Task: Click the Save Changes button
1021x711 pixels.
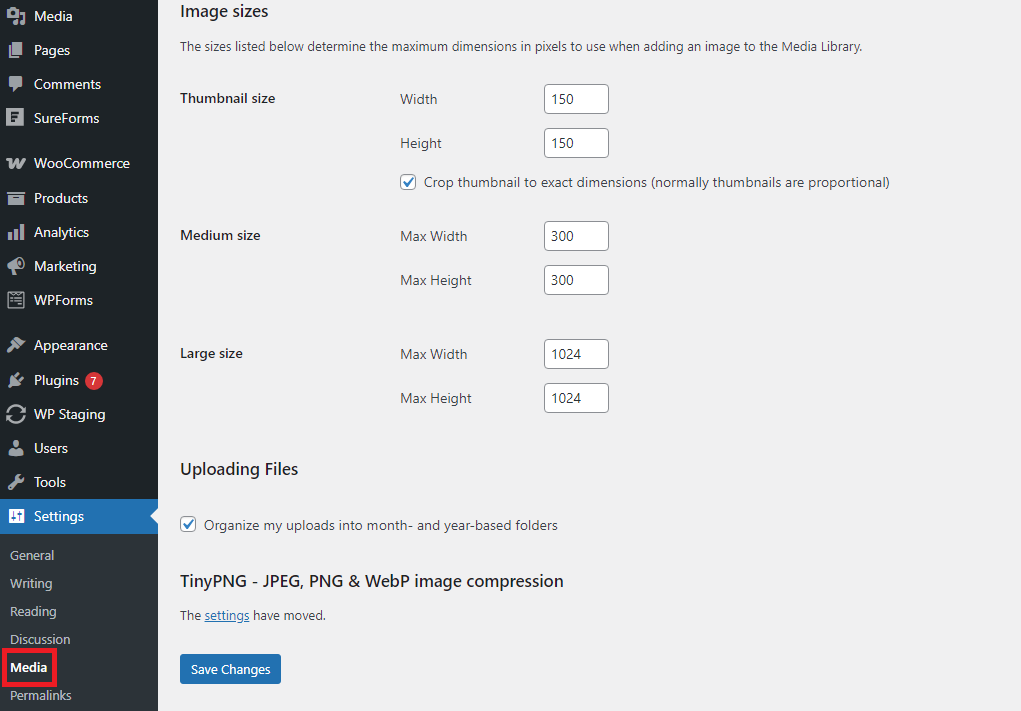Action: [x=230, y=669]
